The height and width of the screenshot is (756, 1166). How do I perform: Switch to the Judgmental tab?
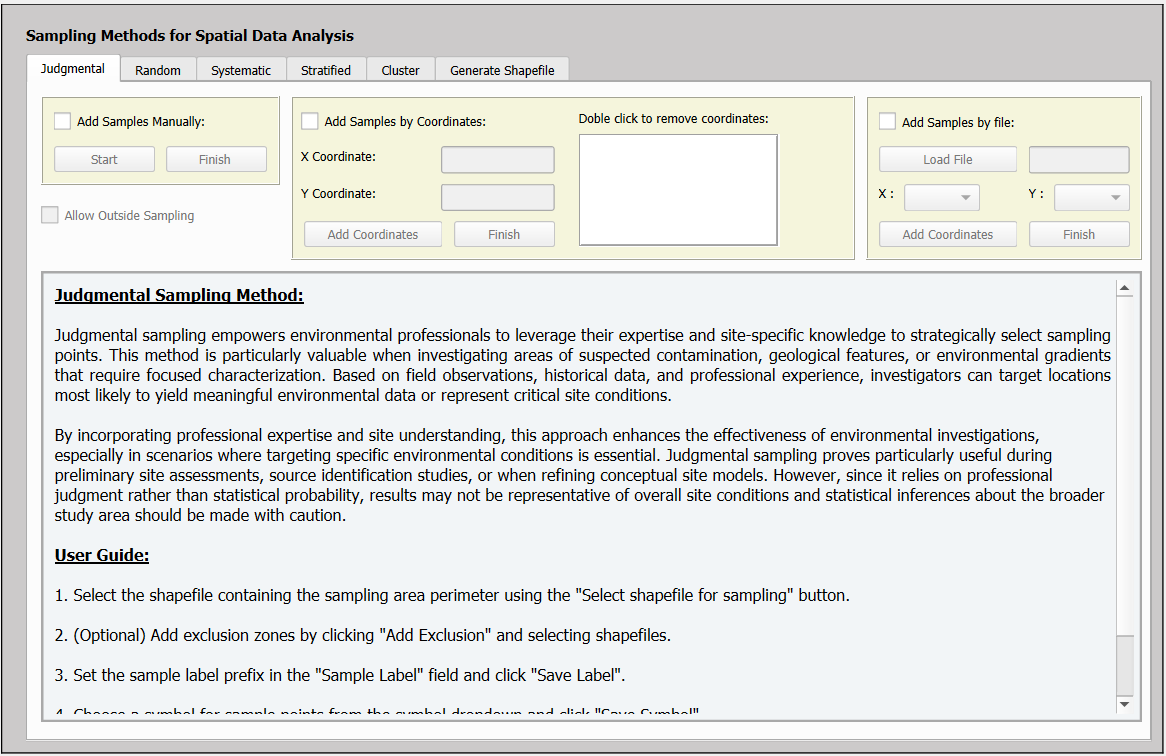click(73, 68)
